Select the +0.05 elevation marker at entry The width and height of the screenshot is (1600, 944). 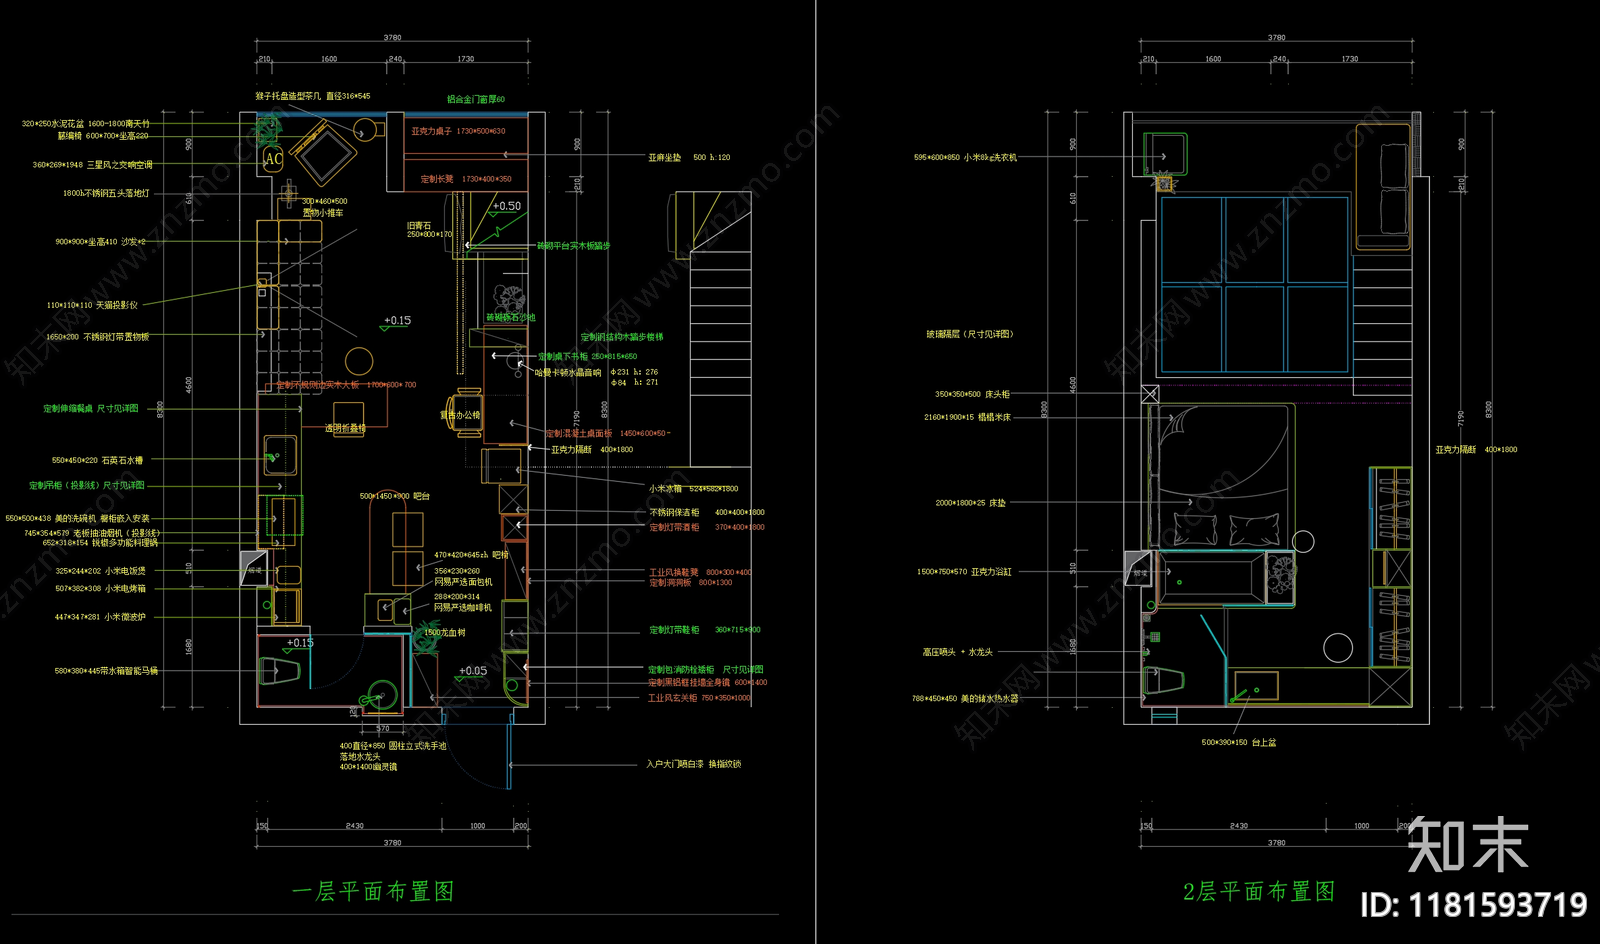pyautogui.click(x=473, y=671)
